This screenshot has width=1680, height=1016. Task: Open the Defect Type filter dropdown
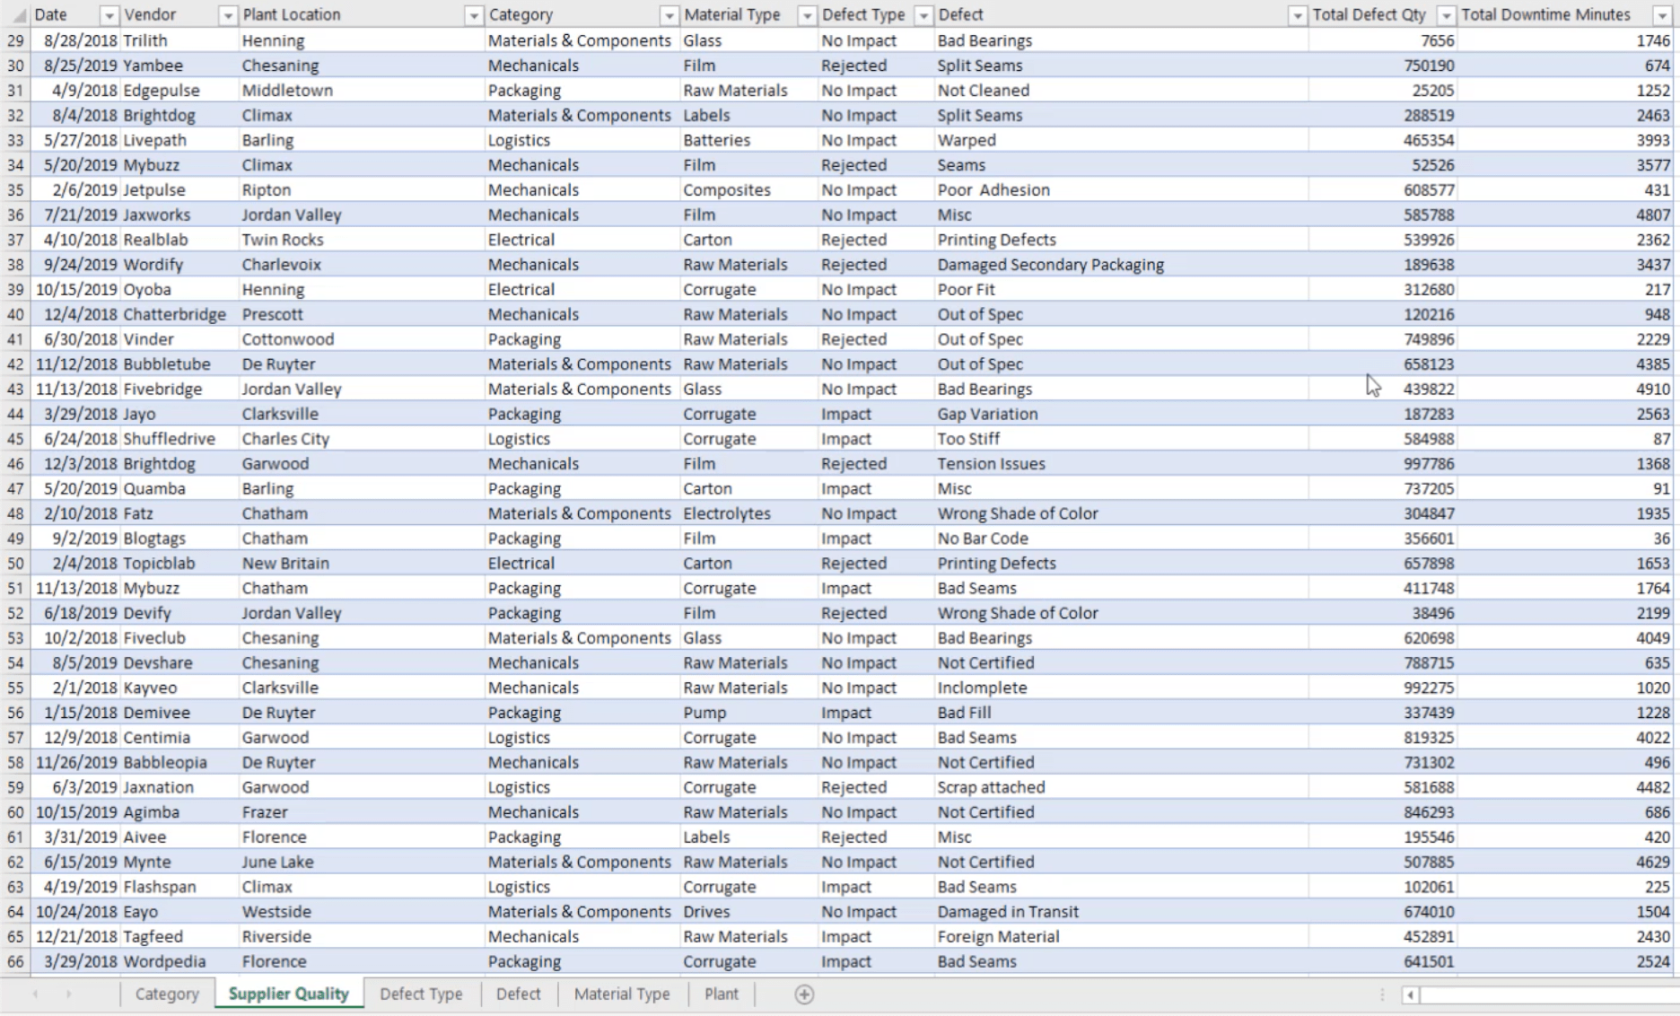click(924, 15)
